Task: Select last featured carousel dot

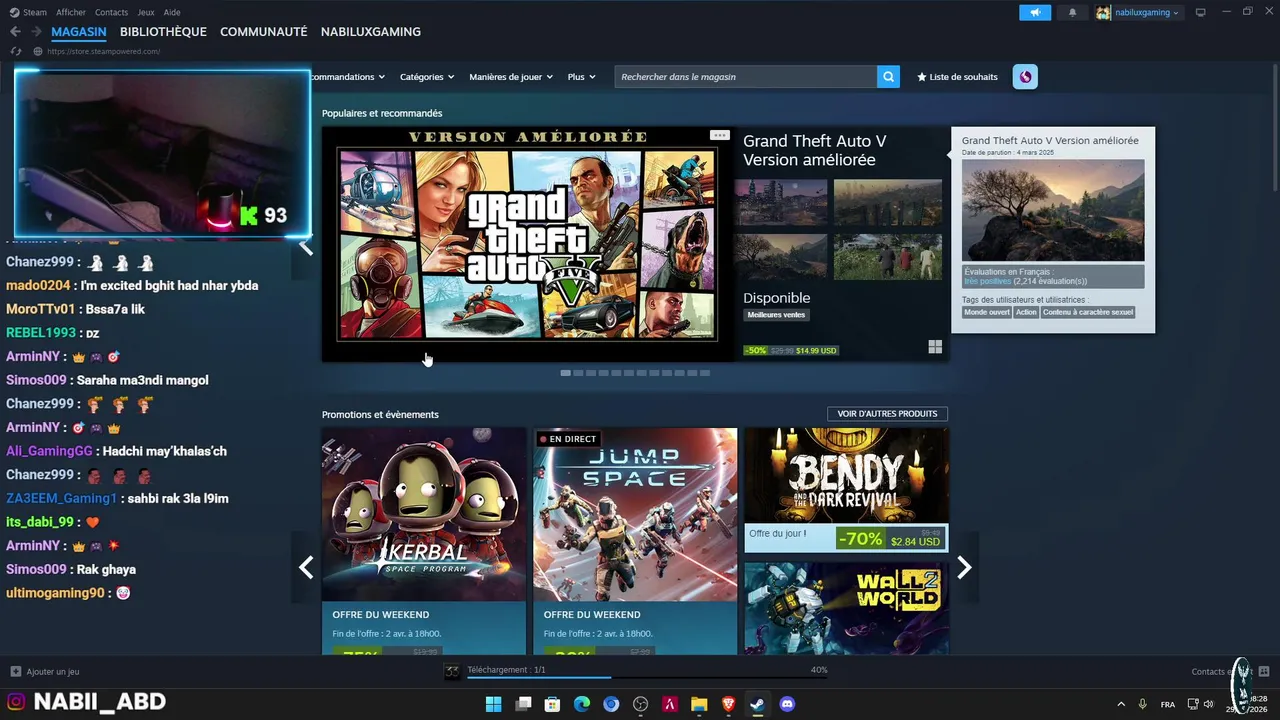Action: [705, 373]
